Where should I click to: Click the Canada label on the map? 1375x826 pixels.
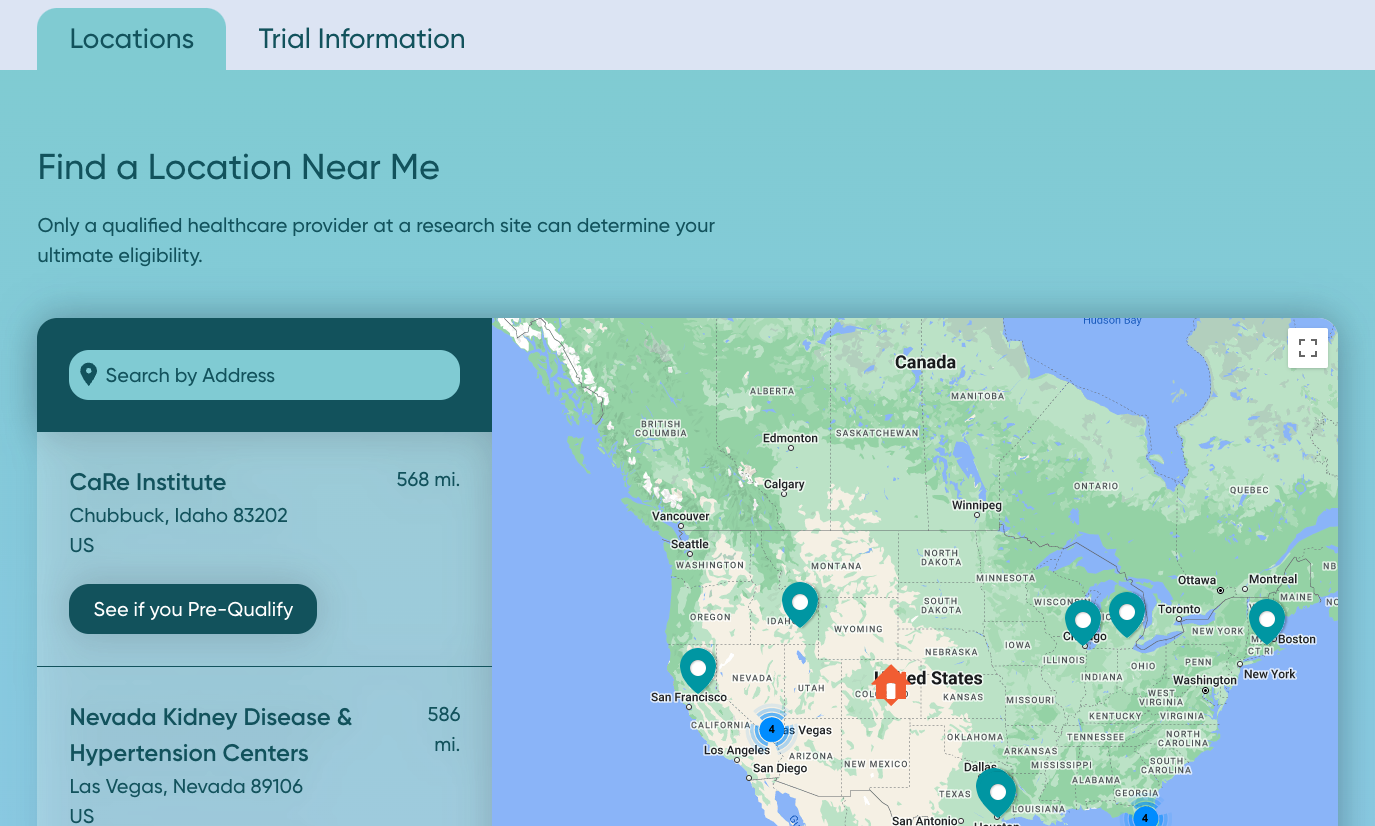tap(925, 362)
